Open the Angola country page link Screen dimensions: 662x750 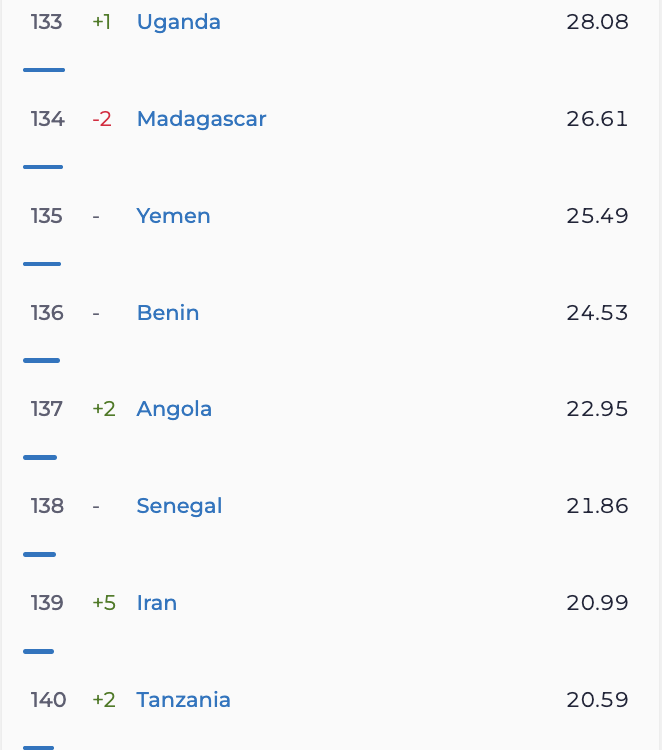[x=174, y=409]
